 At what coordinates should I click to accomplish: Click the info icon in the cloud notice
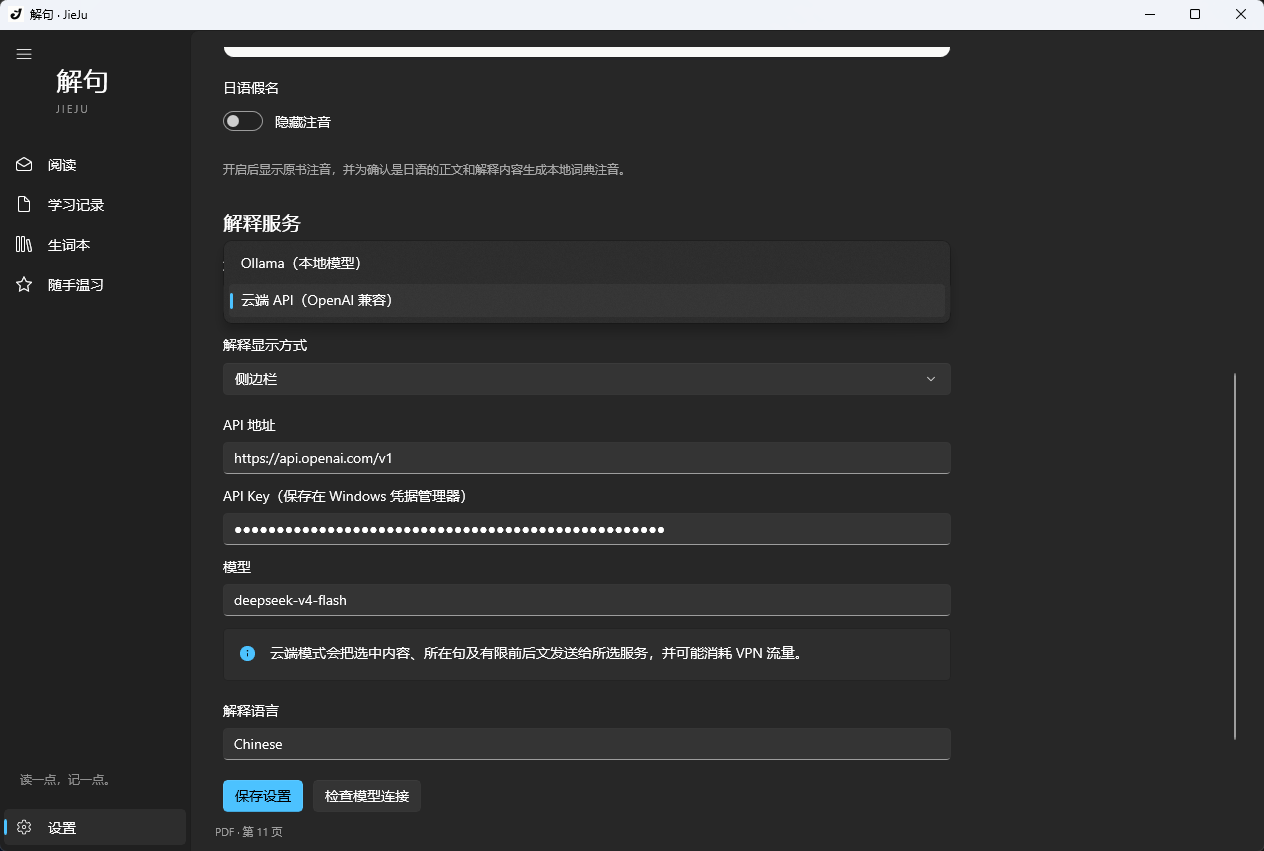click(x=247, y=654)
